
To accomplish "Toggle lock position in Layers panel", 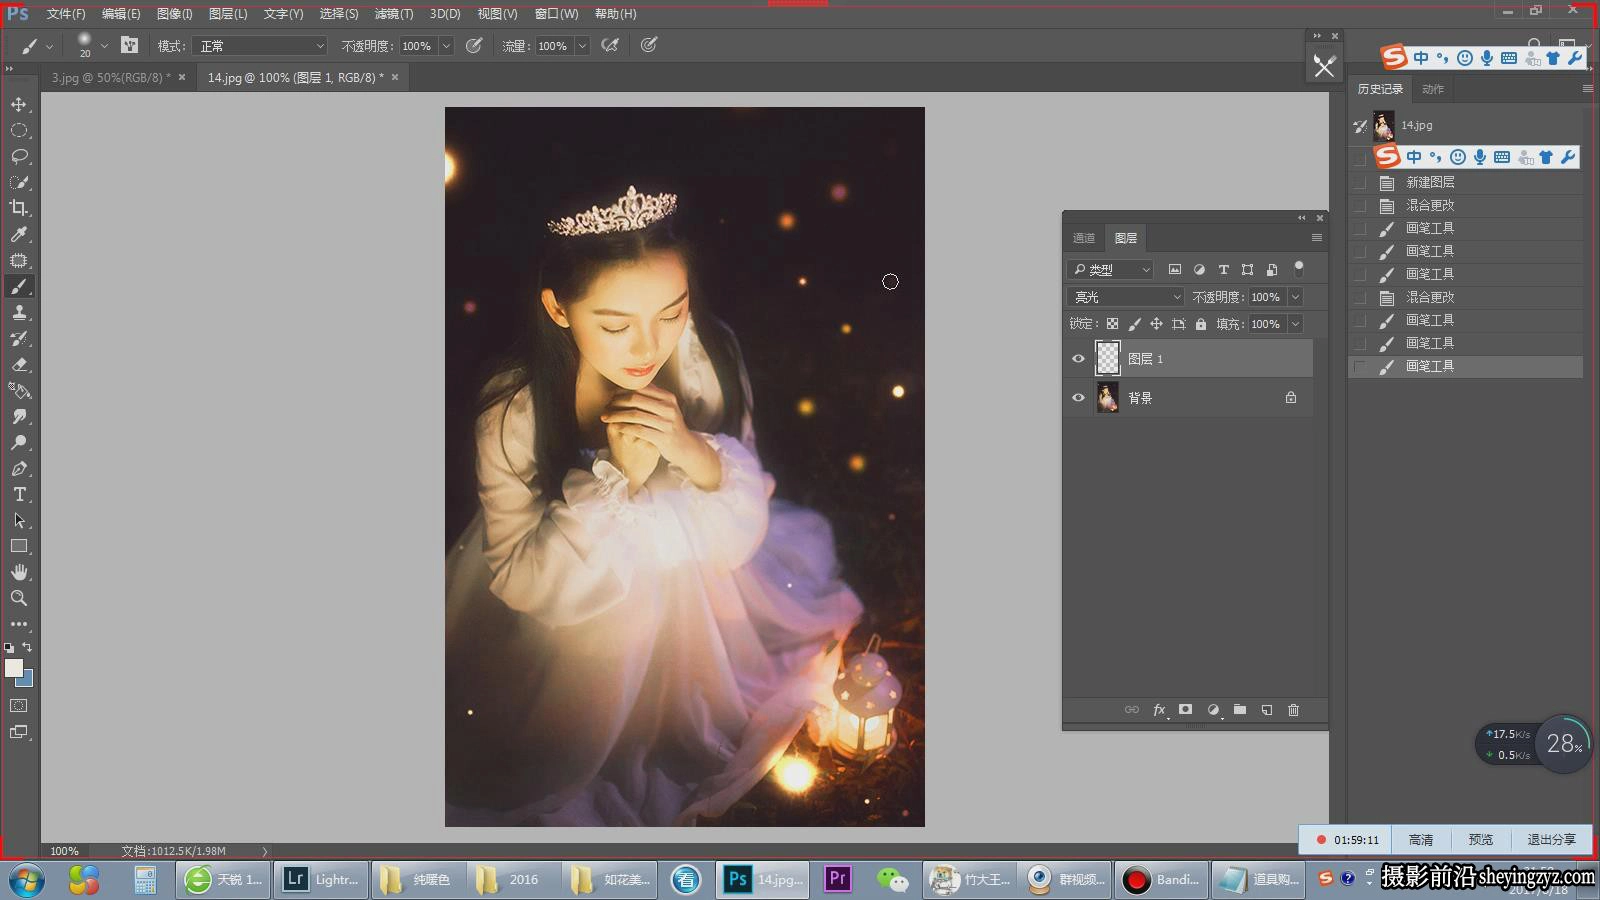I will (1156, 323).
